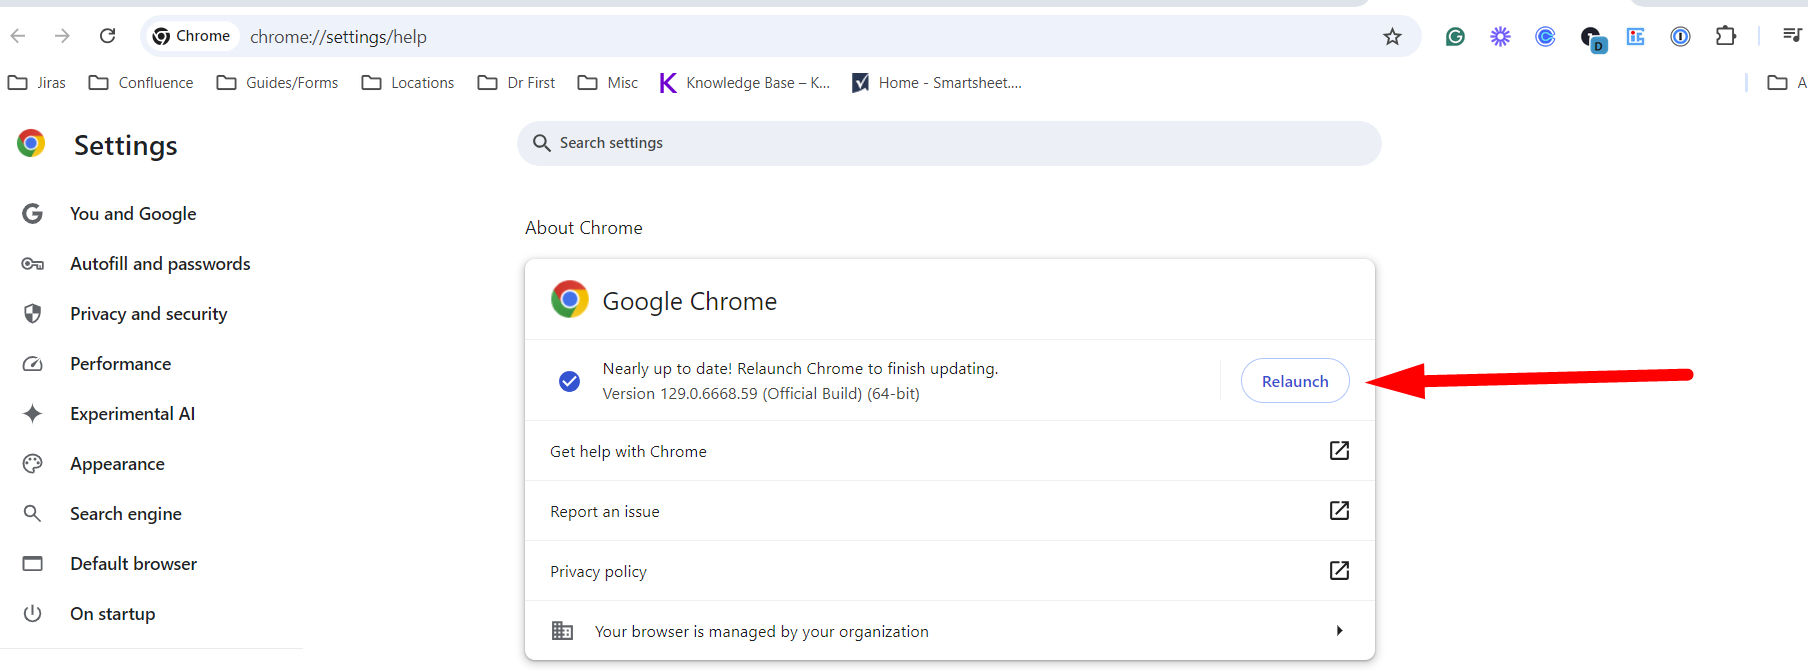Go to Privacy and security settings

pyautogui.click(x=148, y=314)
